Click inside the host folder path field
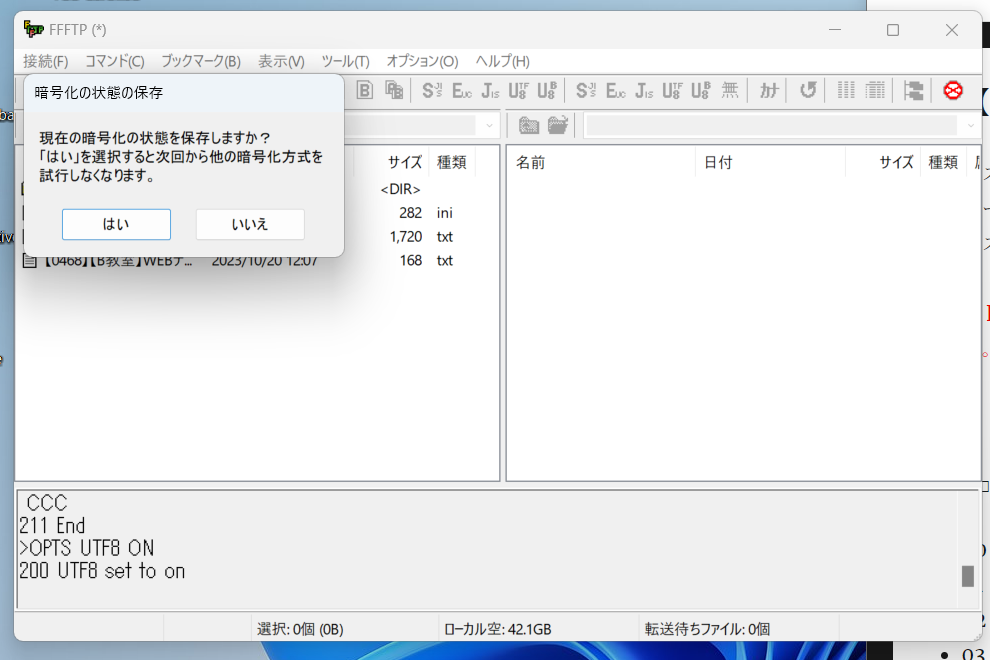This screenshot has height=660, width=990. coord(772,126)
